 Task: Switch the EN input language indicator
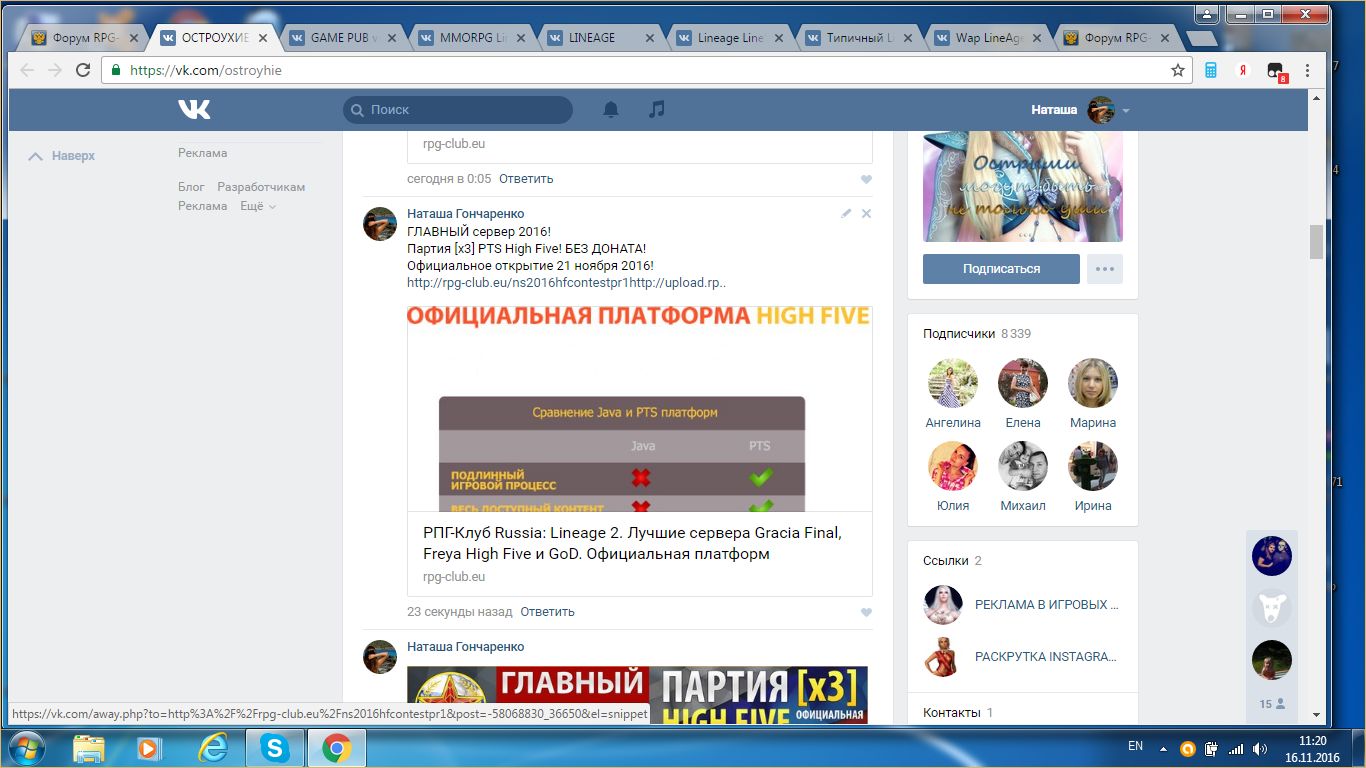click(x=1135, y=746)
